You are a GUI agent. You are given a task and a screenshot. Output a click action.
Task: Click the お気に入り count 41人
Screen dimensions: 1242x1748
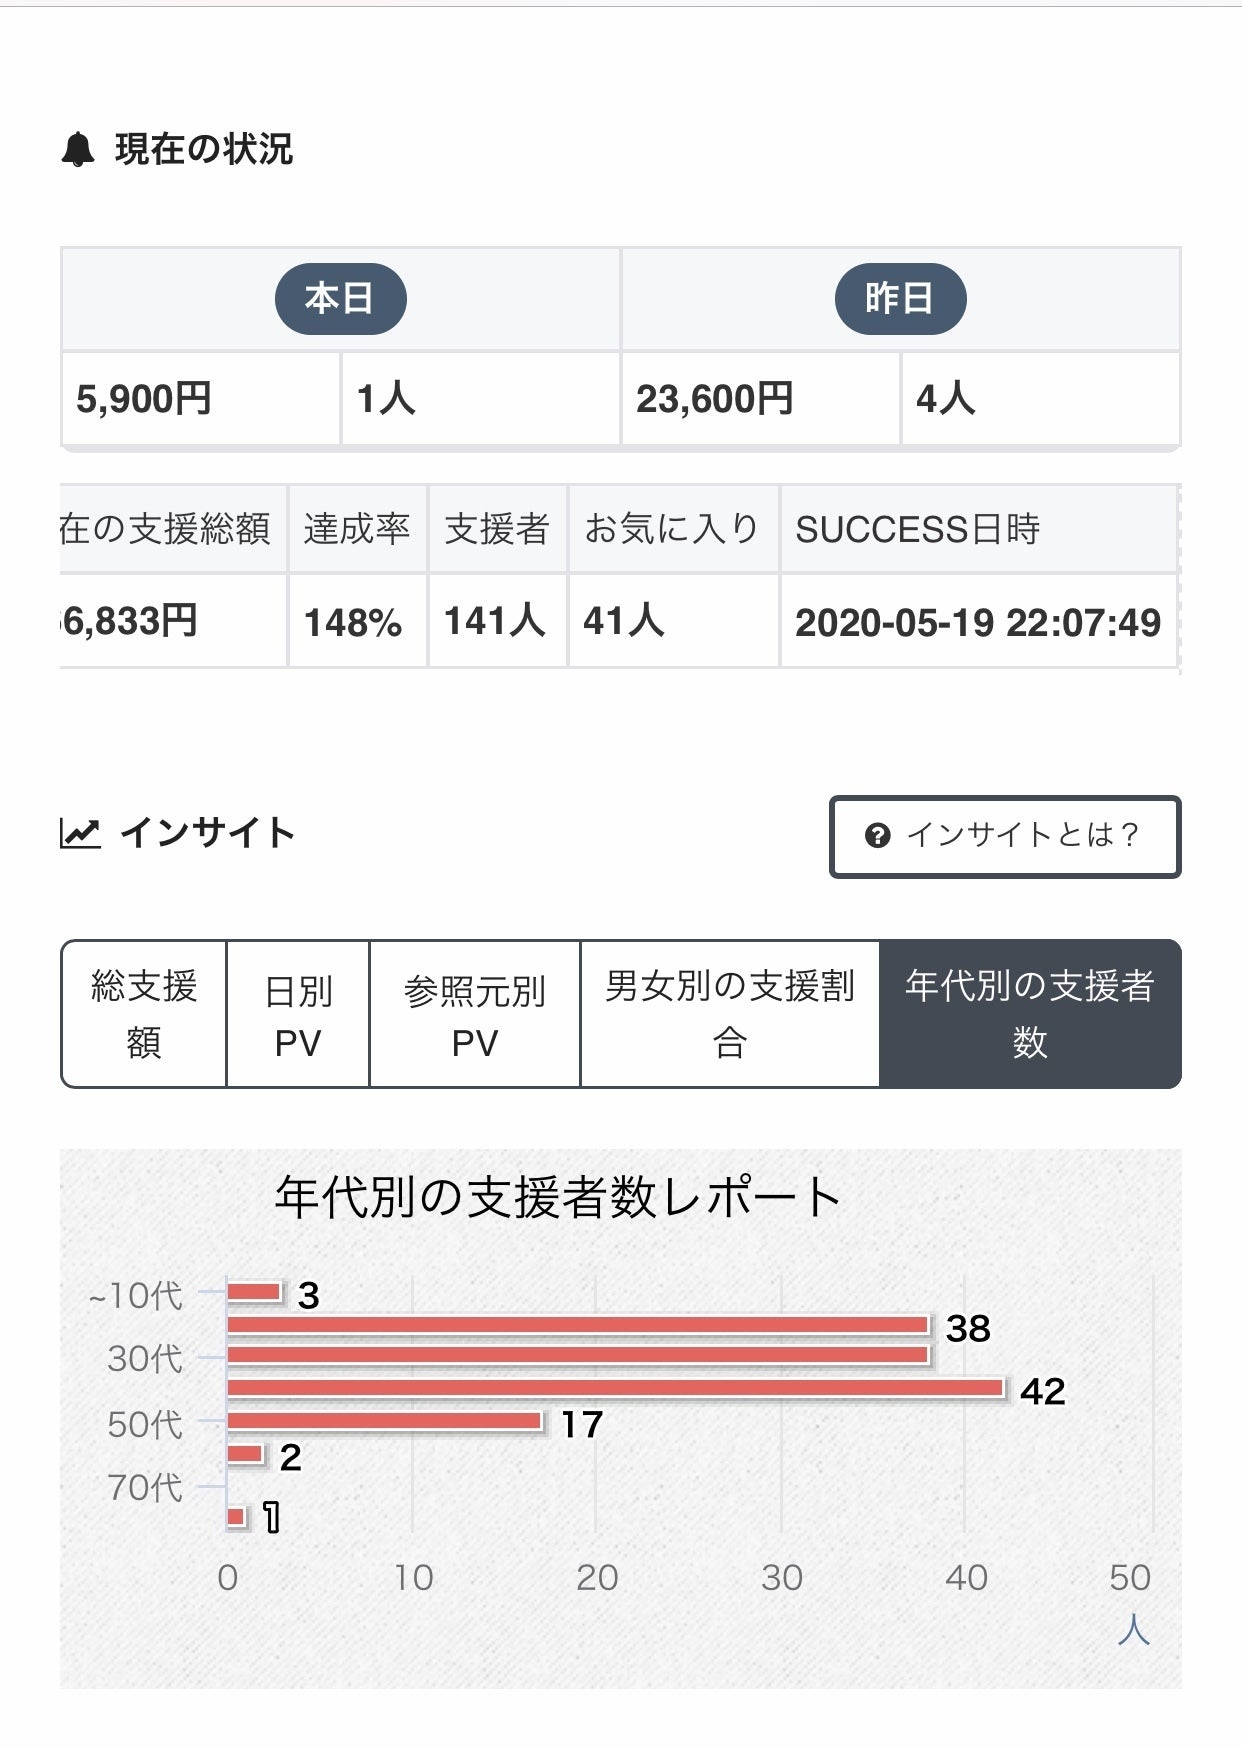pos(624,621)
